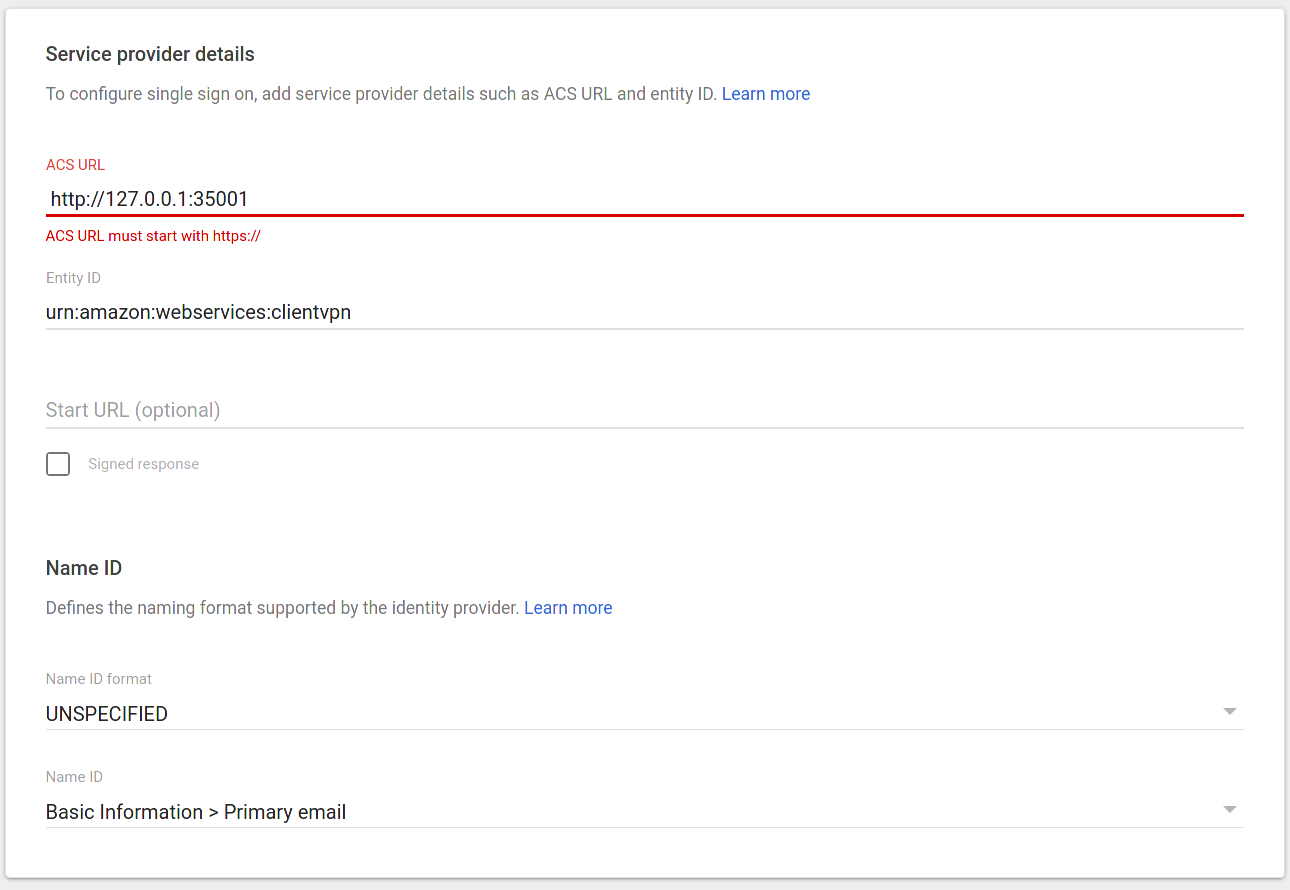Click the 'Defines the naming format' description text
Image resolution: width=1290 pixels, height=890 pixels.
[282, 608]
